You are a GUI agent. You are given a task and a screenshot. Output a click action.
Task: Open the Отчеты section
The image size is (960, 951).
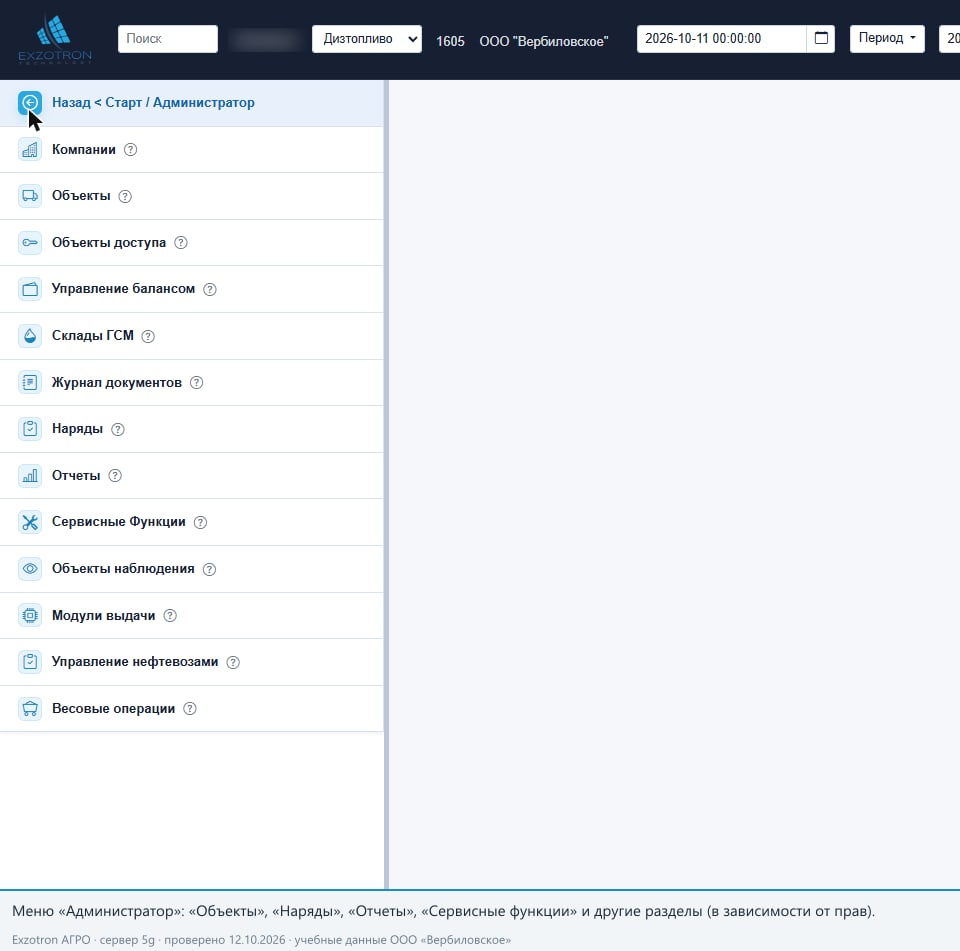point(192,476)
